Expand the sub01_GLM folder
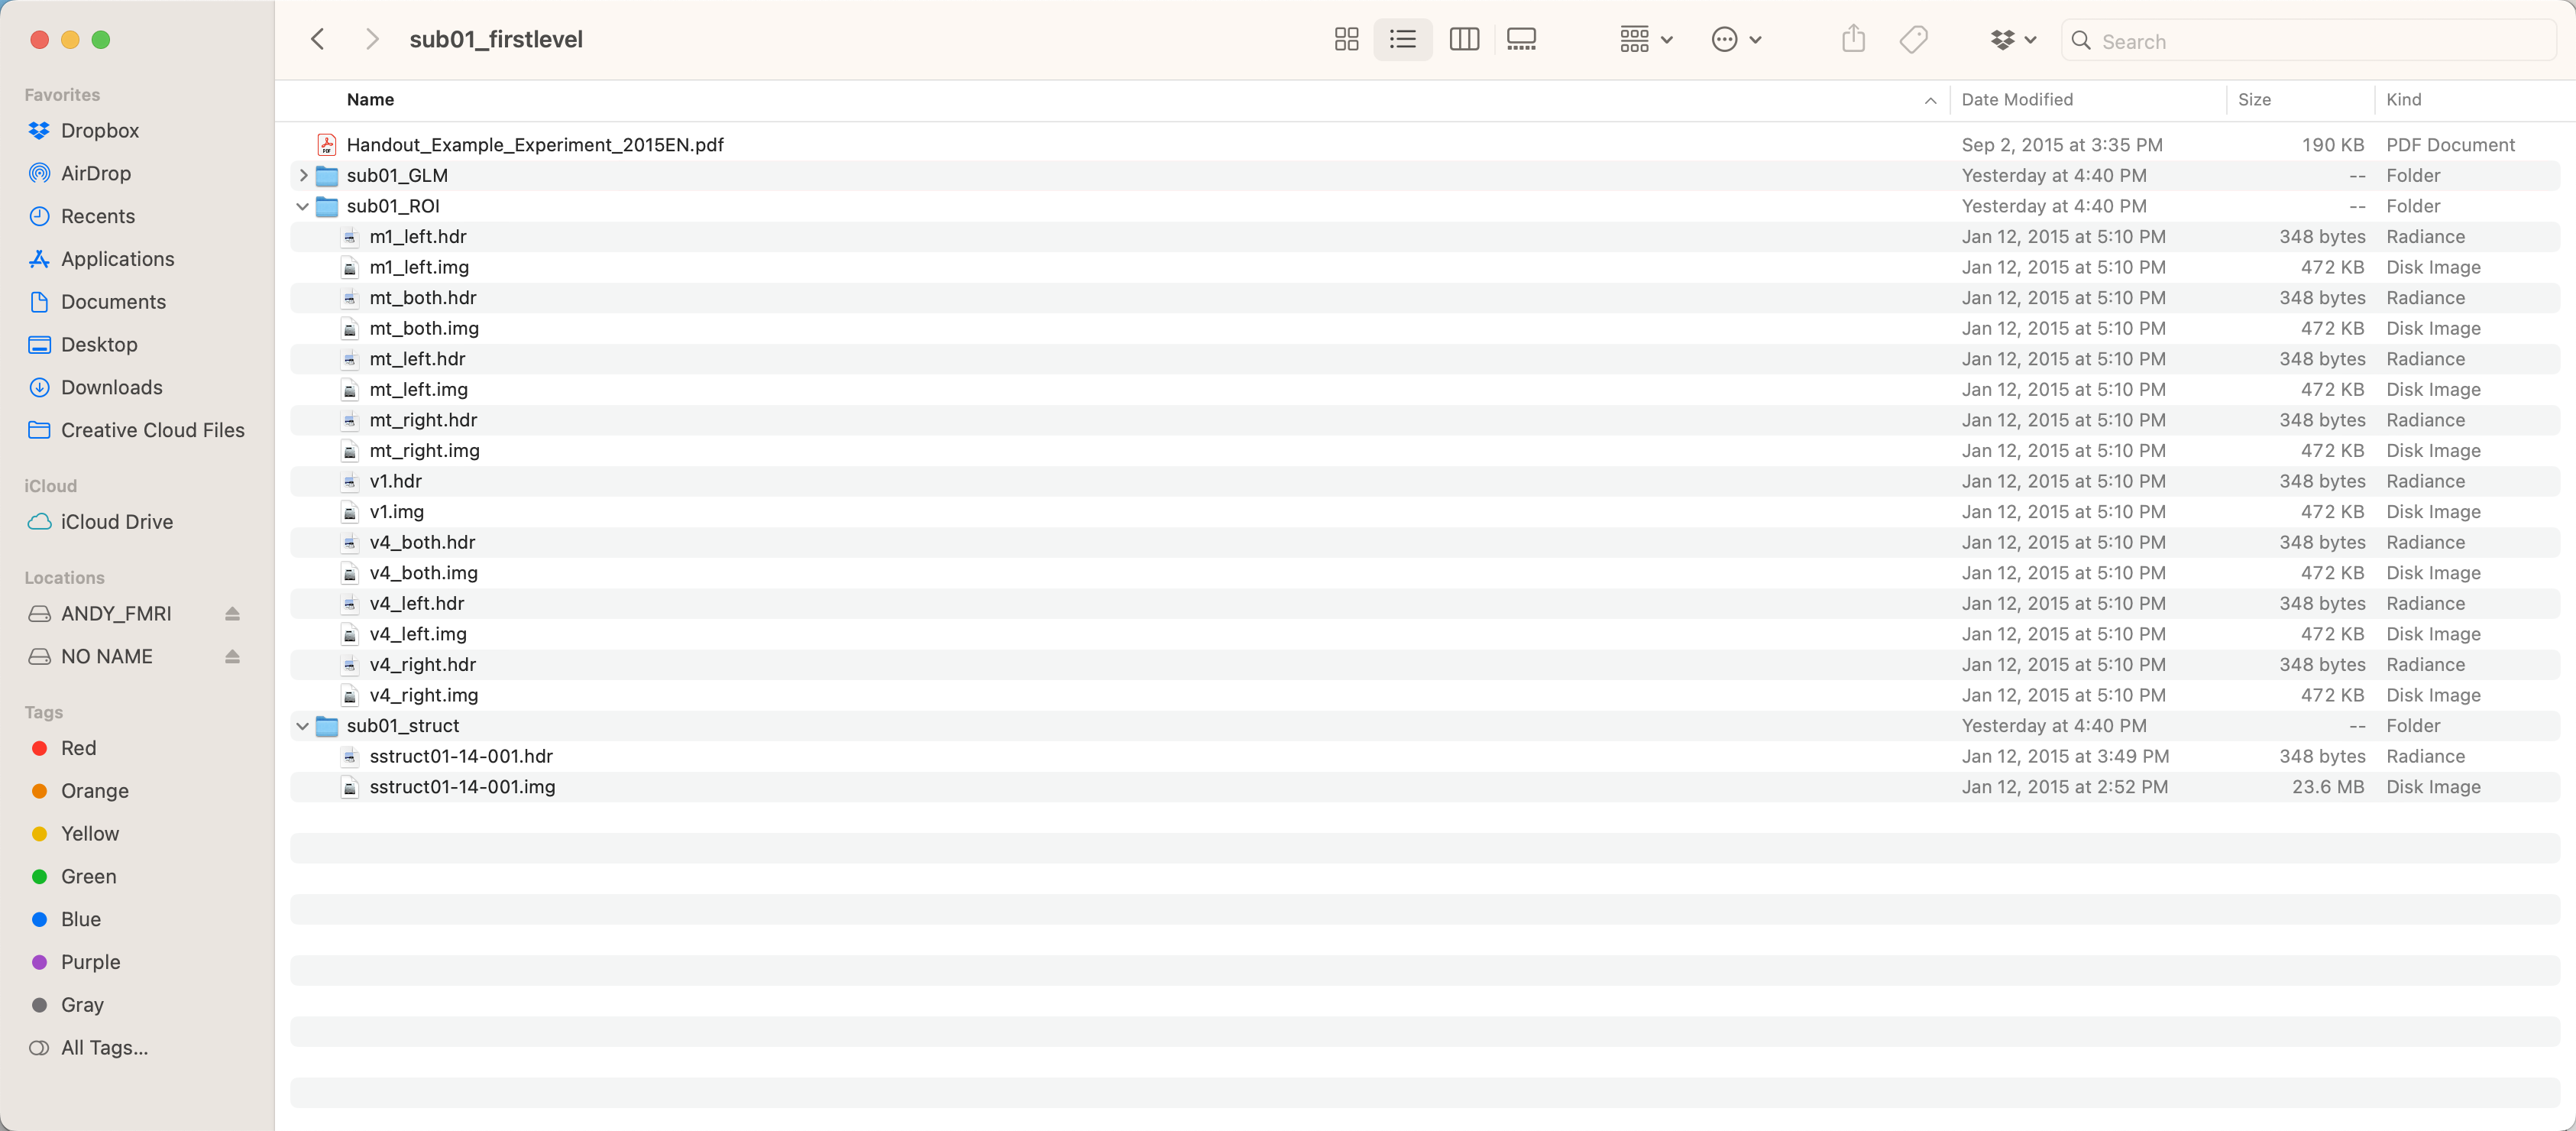 point(303,175)
